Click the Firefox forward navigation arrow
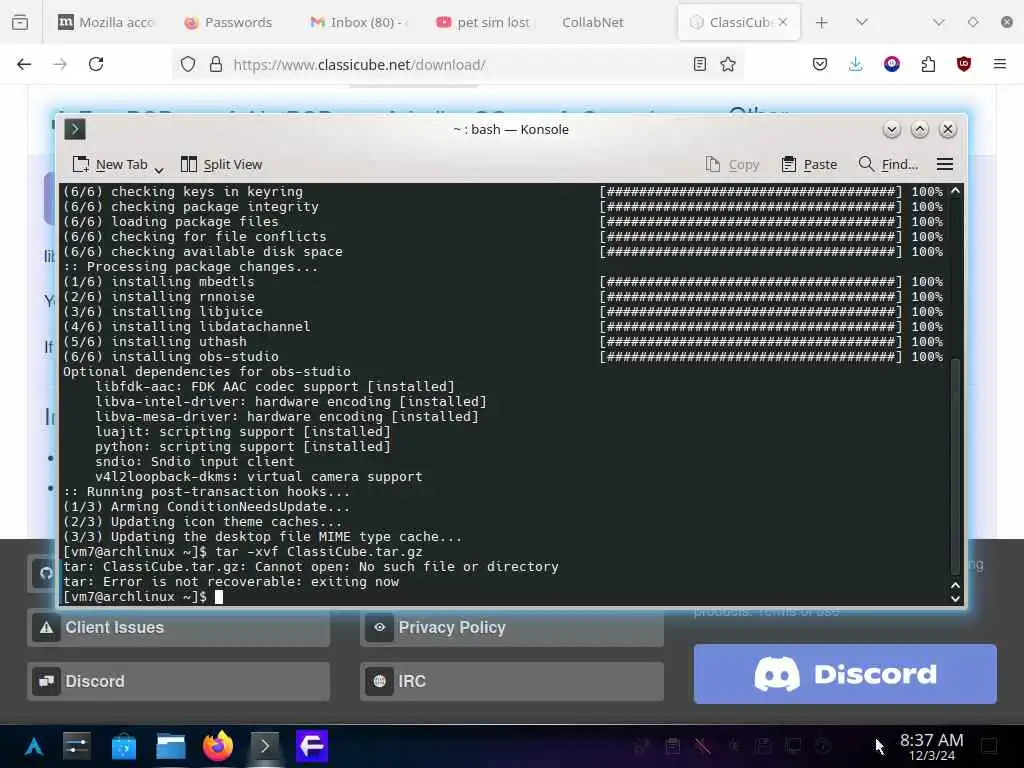Image resolution: width=1024 pixels, height=768 pixels. pos(60,64)
